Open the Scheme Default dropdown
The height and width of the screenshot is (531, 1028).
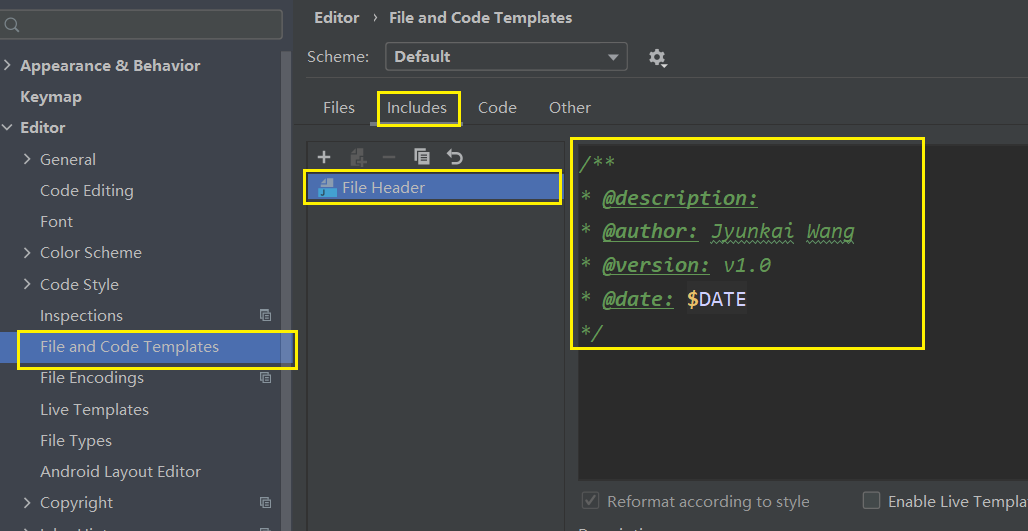(x=506, y=57)
